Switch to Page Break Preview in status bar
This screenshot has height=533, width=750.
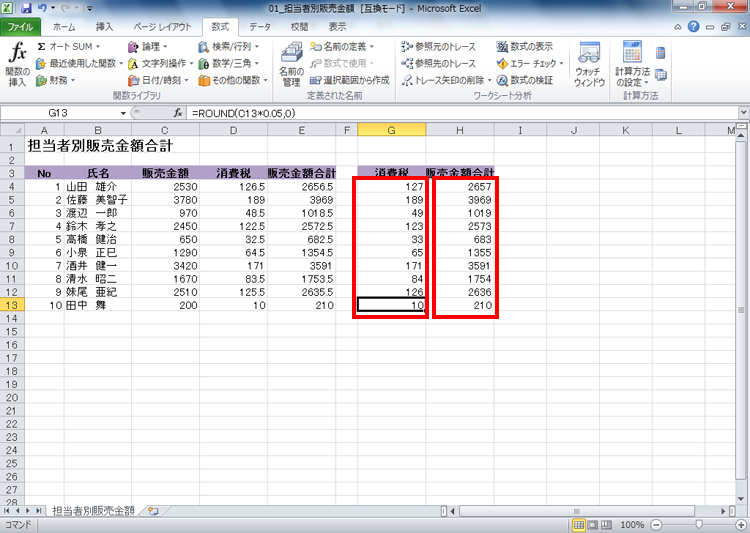click(x=606, y=525)
